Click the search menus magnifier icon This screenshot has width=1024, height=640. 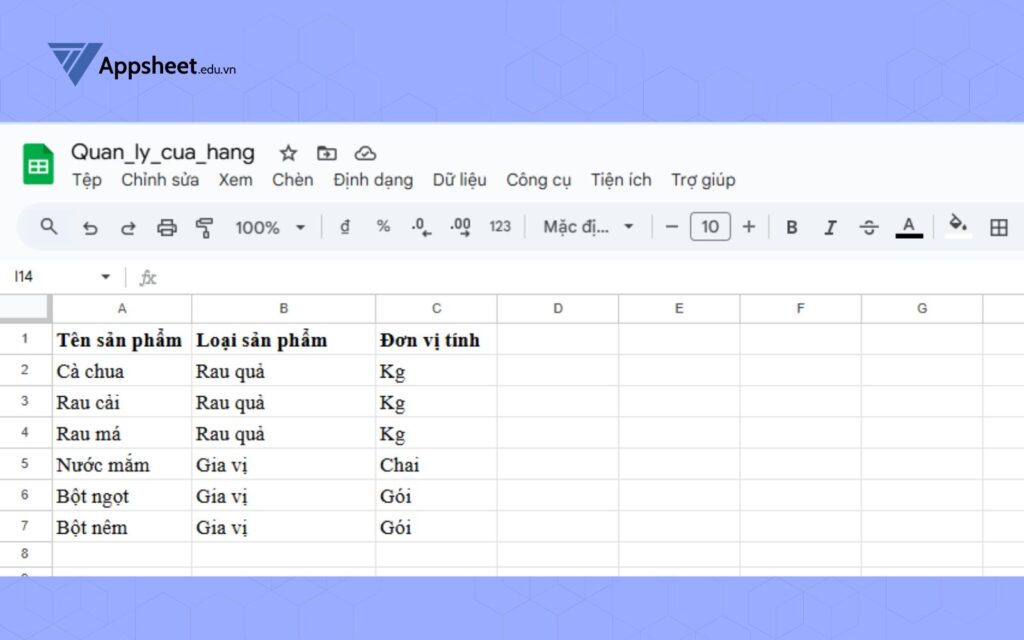[x=49, y=227]
